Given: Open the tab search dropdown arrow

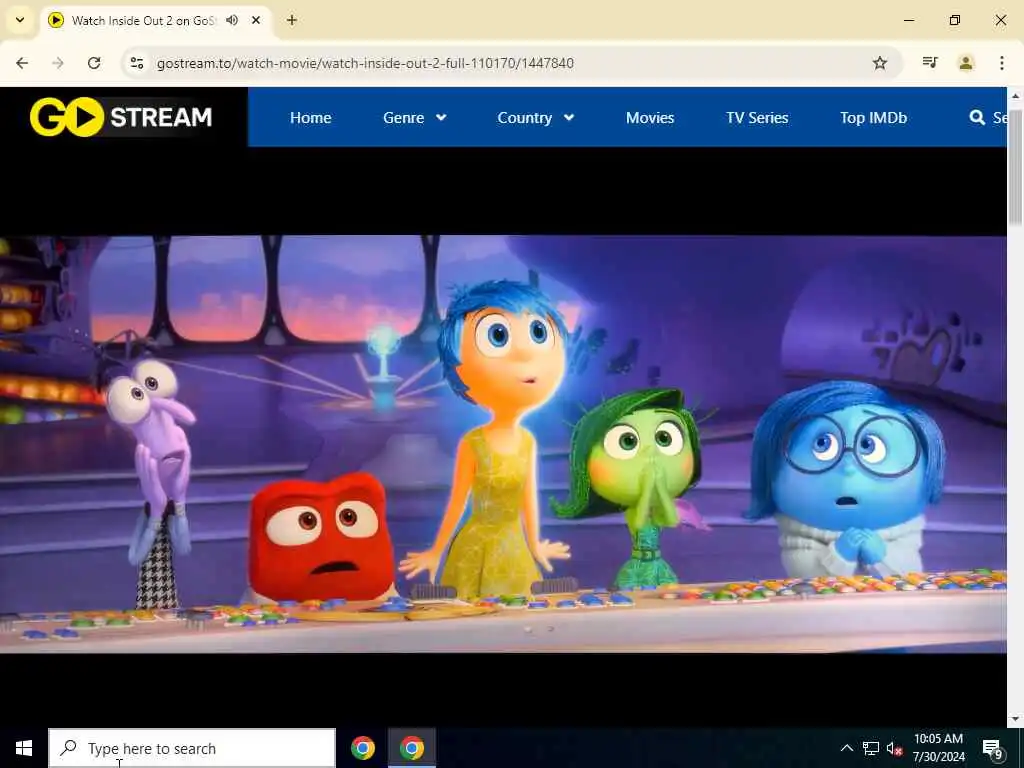Looking at the screenshot, I should coord(20,20).
